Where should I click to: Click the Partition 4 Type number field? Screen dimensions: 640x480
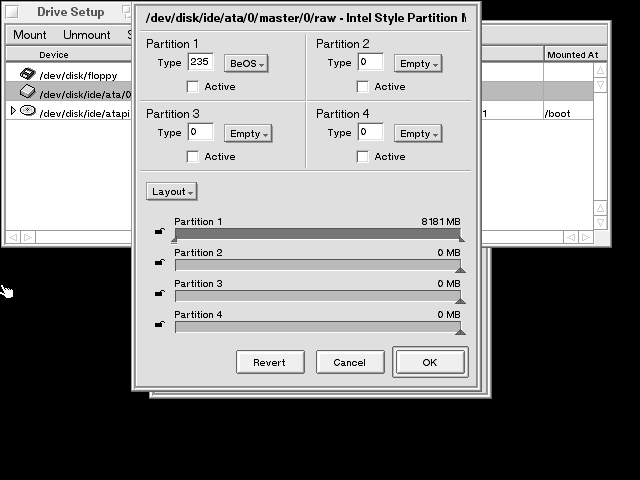371,132
